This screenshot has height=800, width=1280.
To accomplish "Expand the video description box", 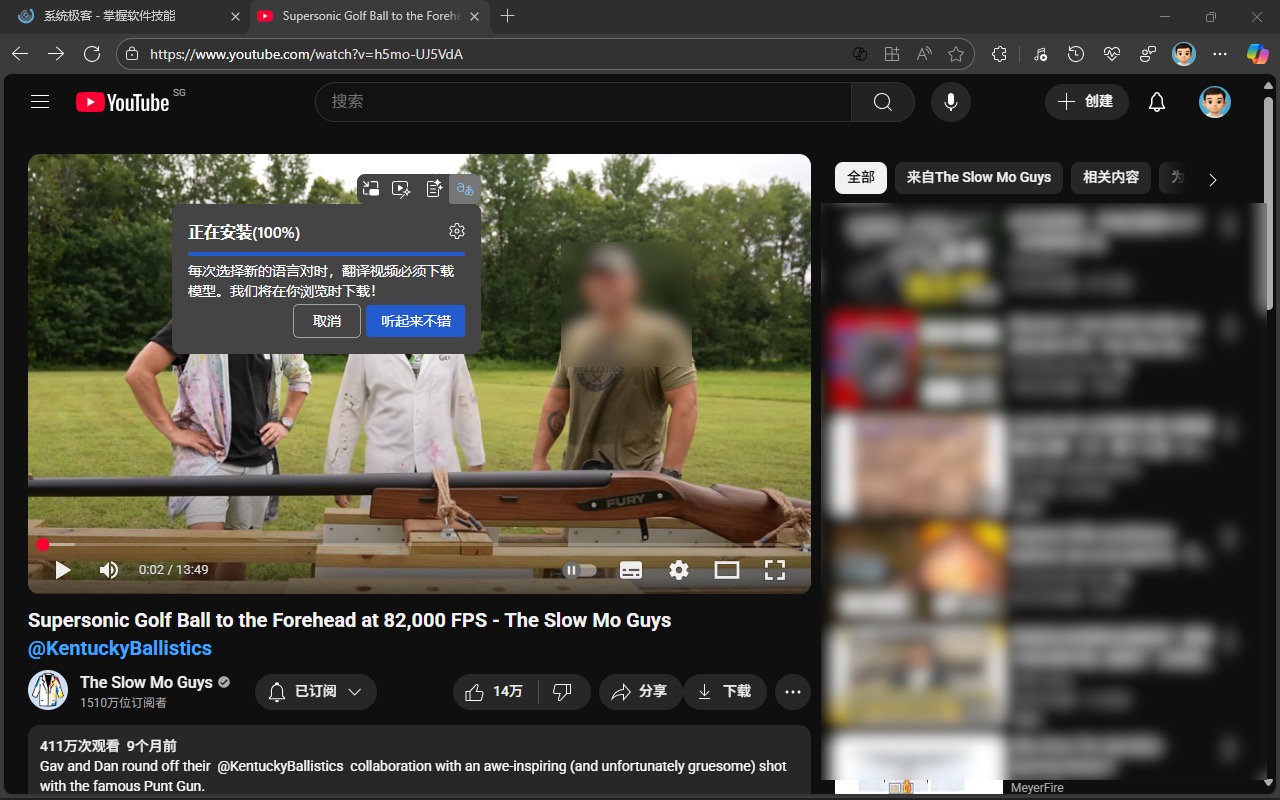I will [419, 762].
